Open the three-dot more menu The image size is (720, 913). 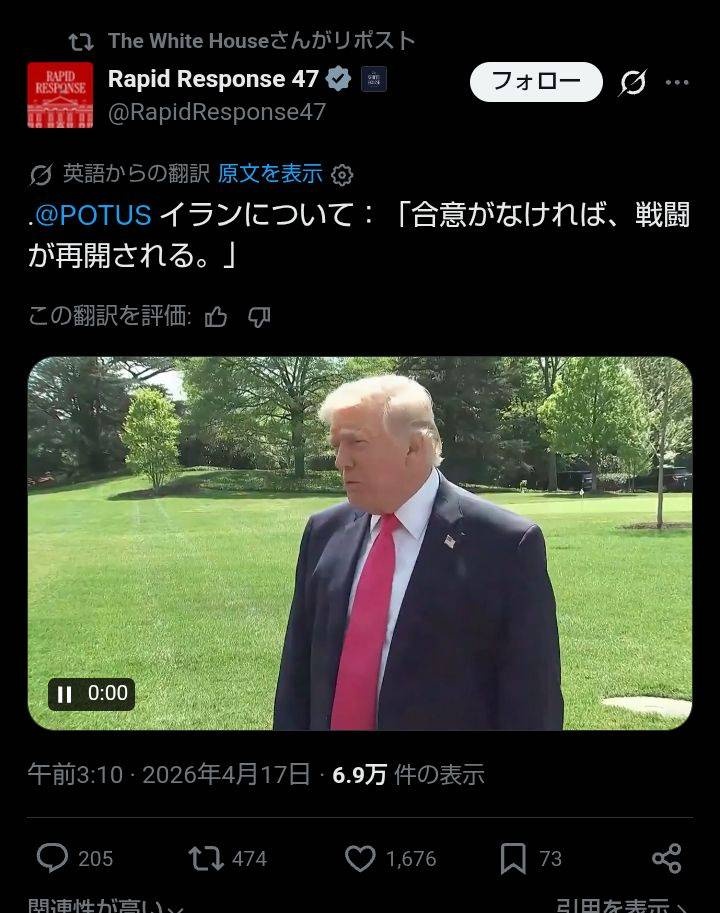(x=677, y=82)
